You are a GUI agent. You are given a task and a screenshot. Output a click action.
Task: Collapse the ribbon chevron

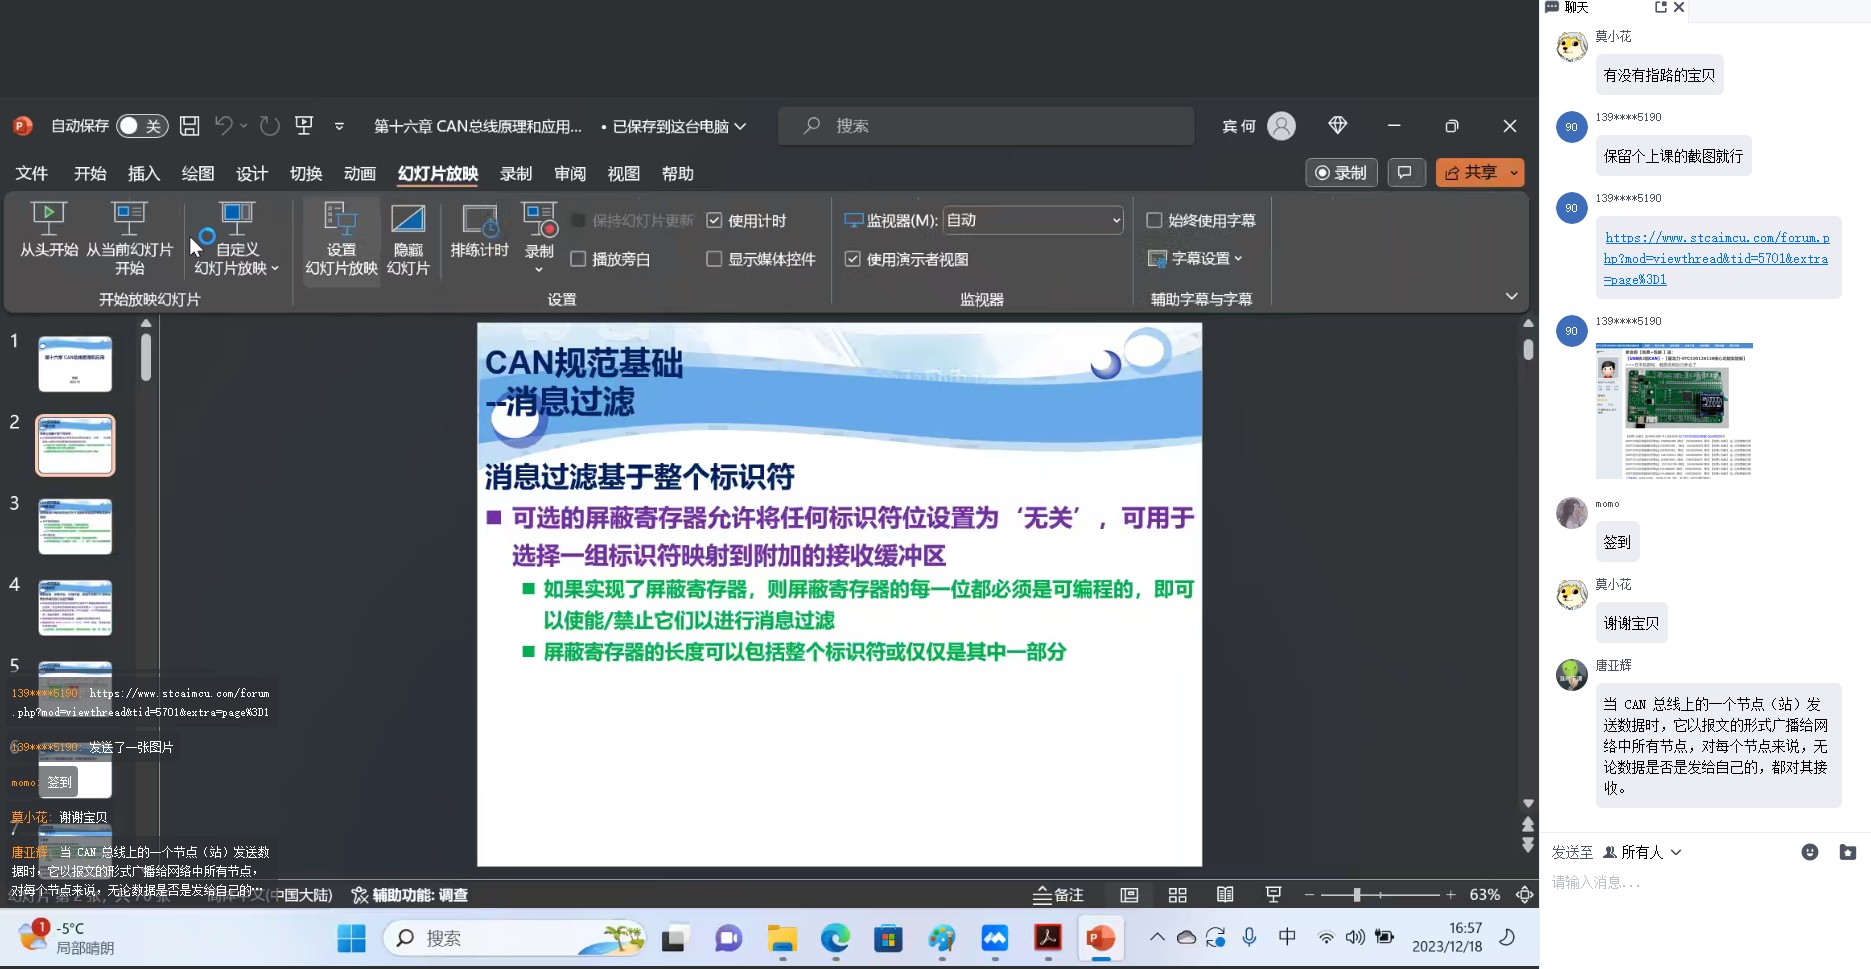(x=1512, y=296)
